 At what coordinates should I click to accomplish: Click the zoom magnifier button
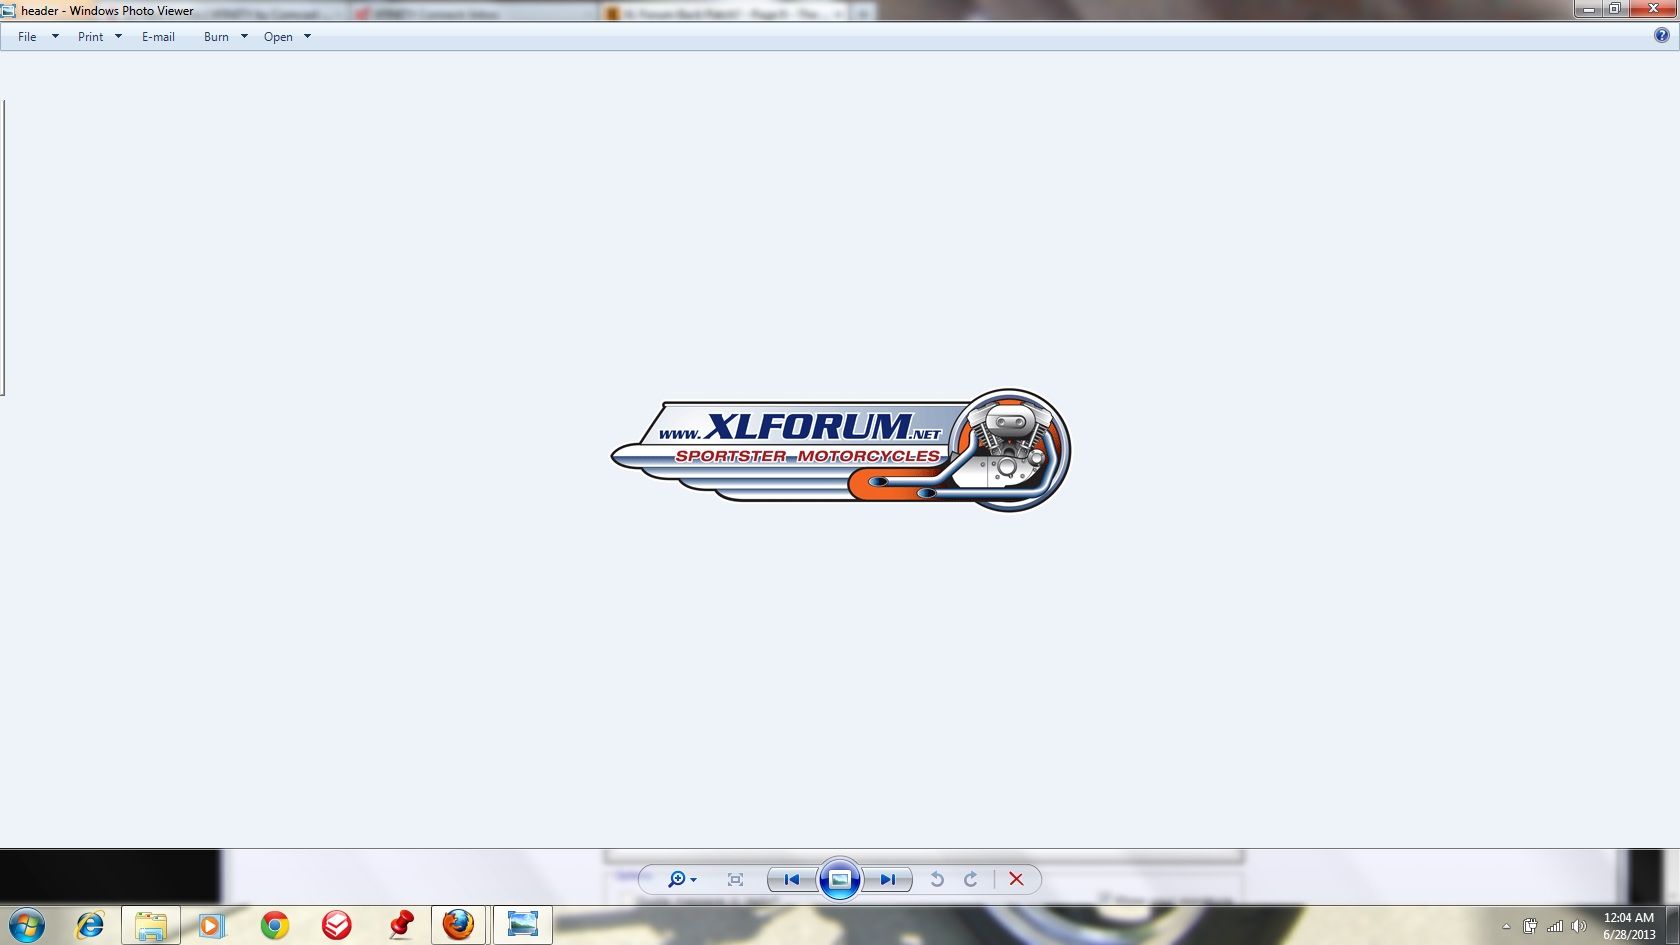coord(677,879)
